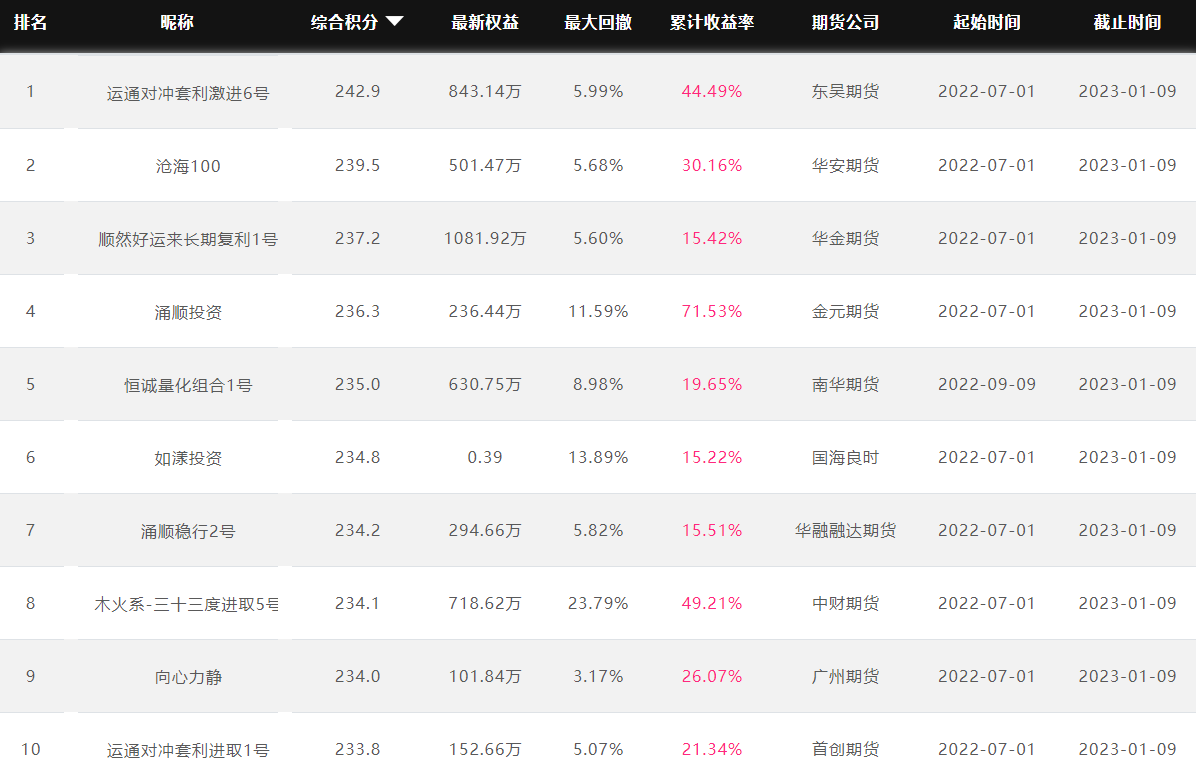
Task: Select futures company 广州期货
Action: pyautogui.click(x=845, y=676)
